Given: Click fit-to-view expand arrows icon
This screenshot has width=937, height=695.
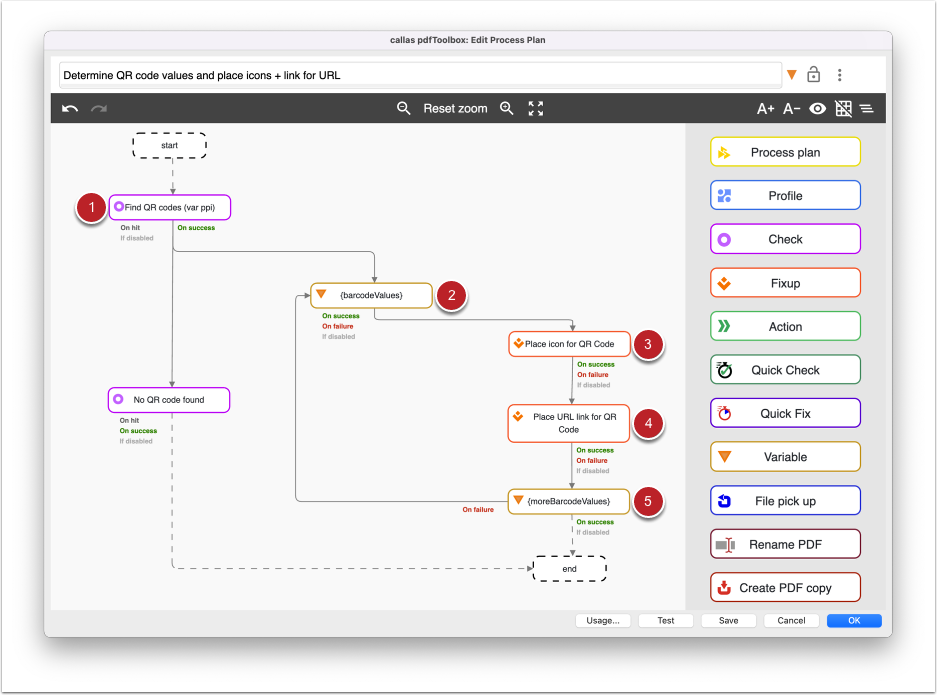Looking at the screenshot, I should coord(536,108).
